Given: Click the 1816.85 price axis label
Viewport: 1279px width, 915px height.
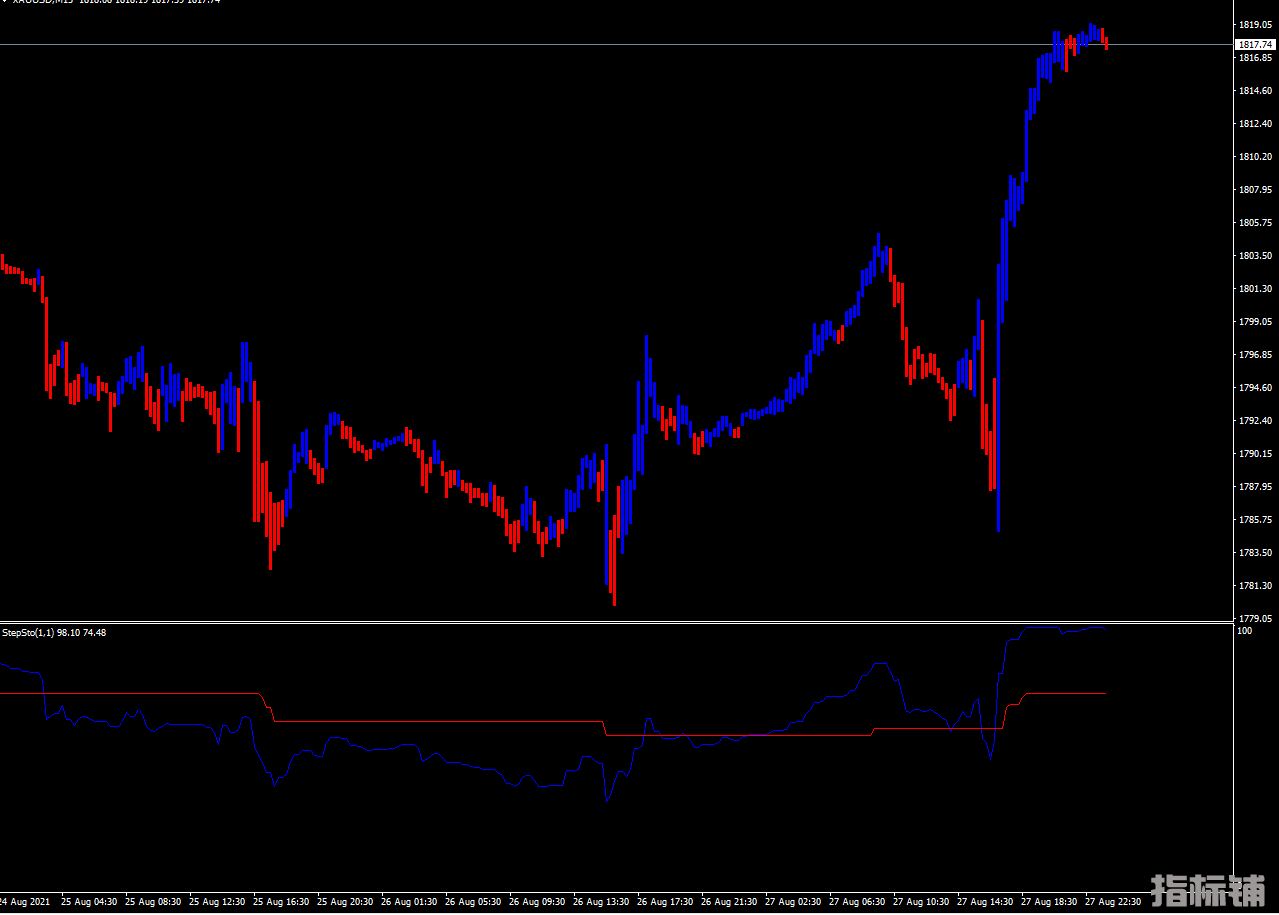Looking at the screenshot, I should [1254, 58].
